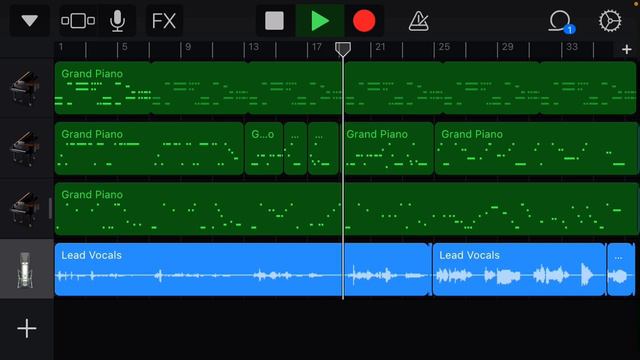Screen dimensions: 640x360
Task: Click bar 21 on the timeline ruler
Action: pyautogui.click(x=380, y=47)
